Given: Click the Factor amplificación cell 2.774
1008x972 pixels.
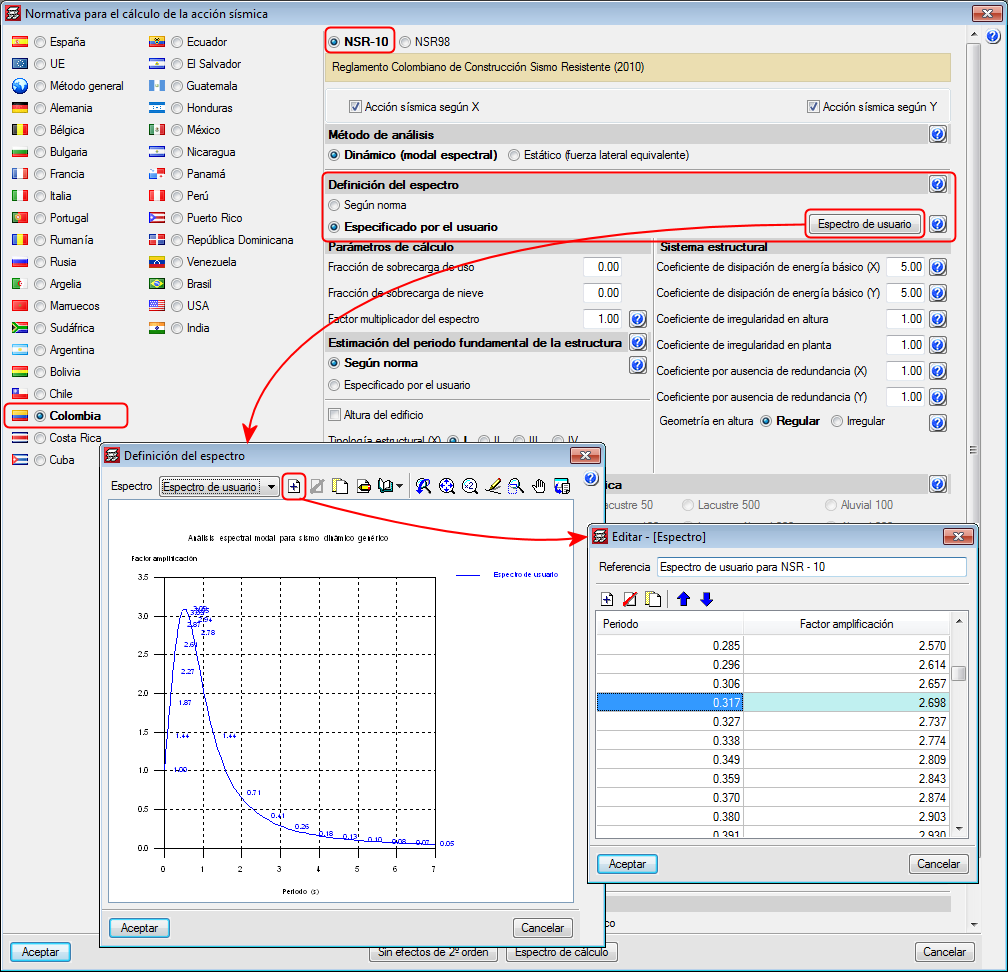Looking at the screenshot, I should (x=846, y=741).
